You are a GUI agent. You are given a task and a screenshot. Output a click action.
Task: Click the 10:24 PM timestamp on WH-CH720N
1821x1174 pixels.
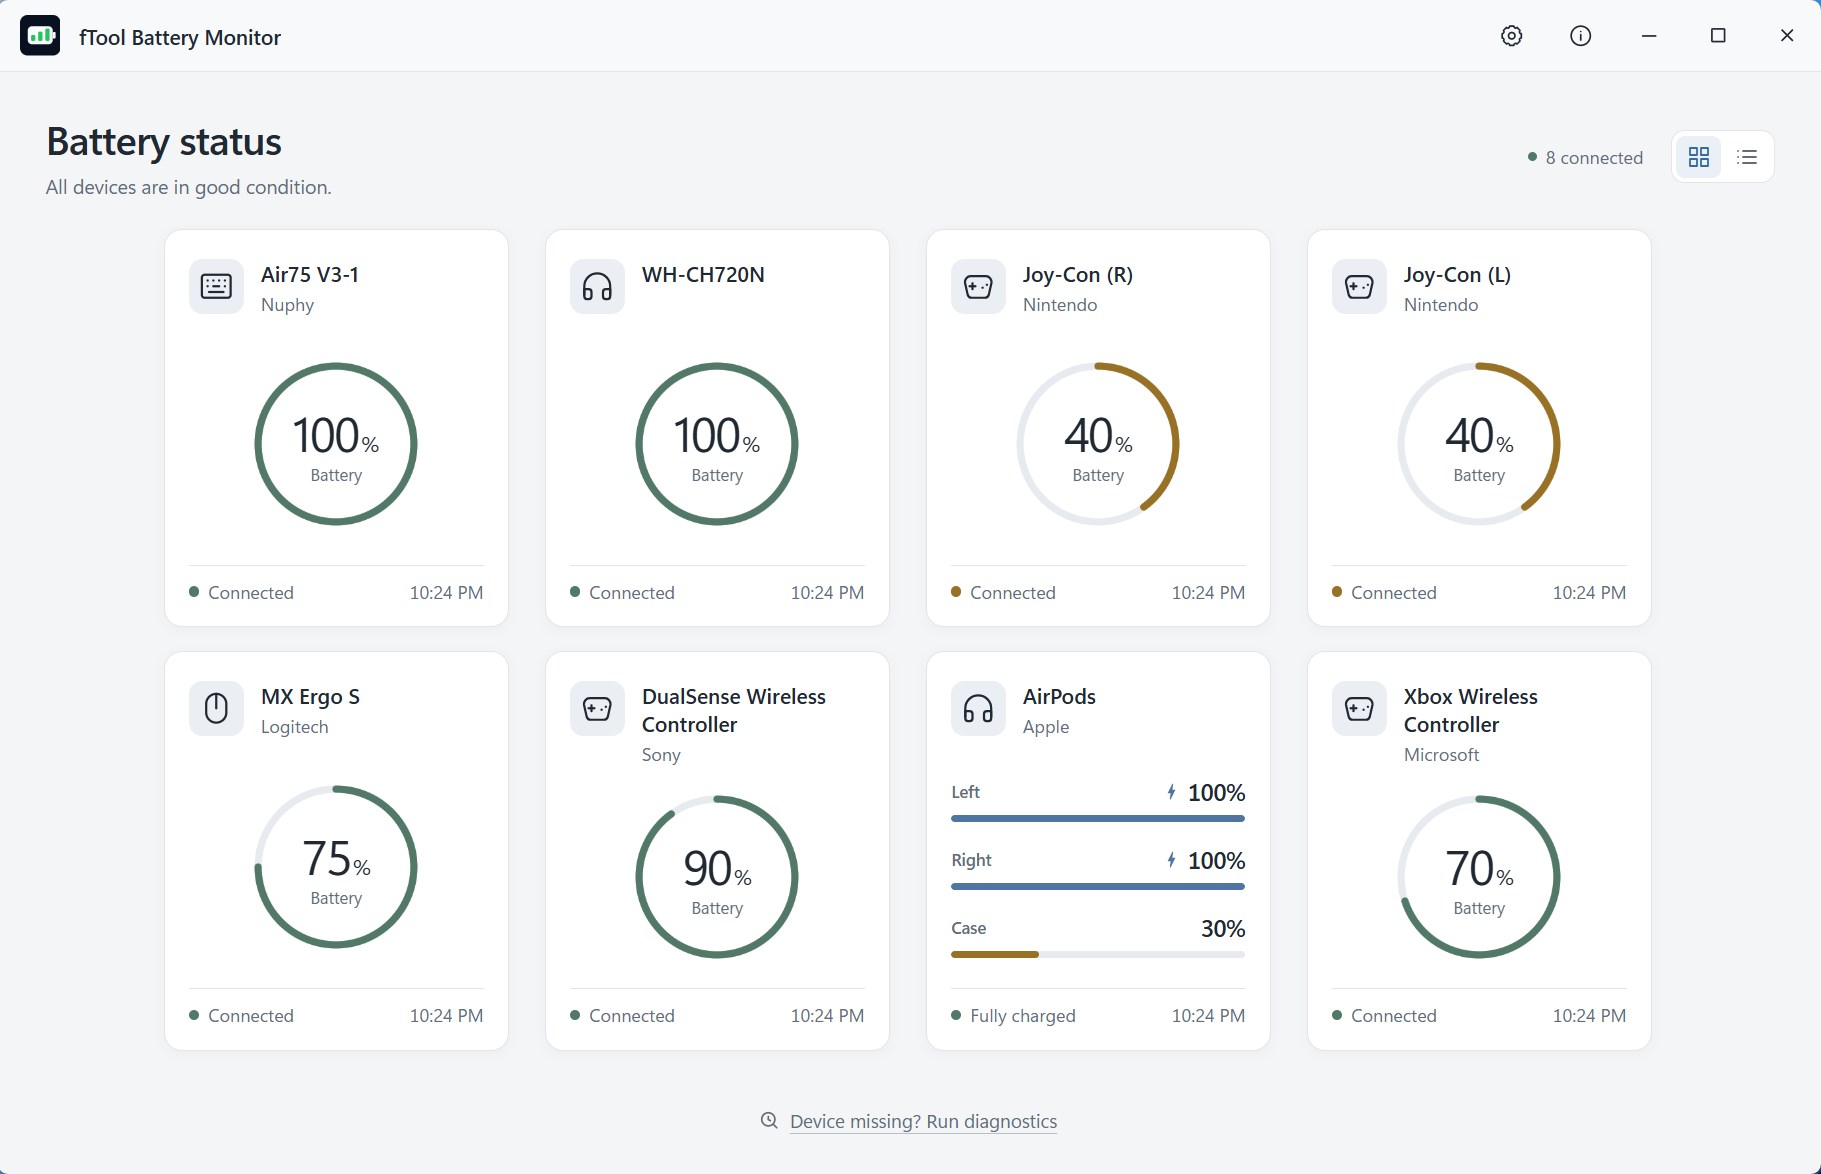tap(827, 593)
